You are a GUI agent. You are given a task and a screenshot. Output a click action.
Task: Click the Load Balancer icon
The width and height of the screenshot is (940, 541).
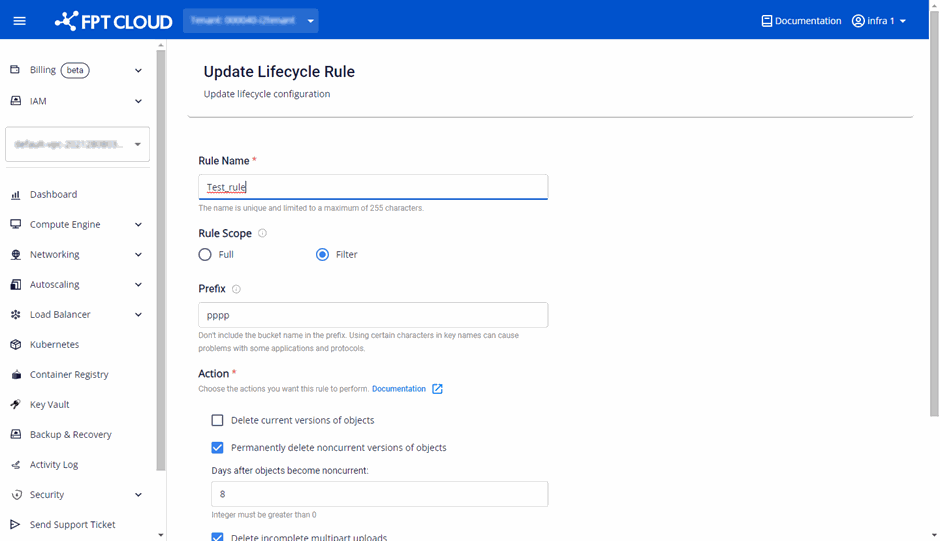click(16, 314)
